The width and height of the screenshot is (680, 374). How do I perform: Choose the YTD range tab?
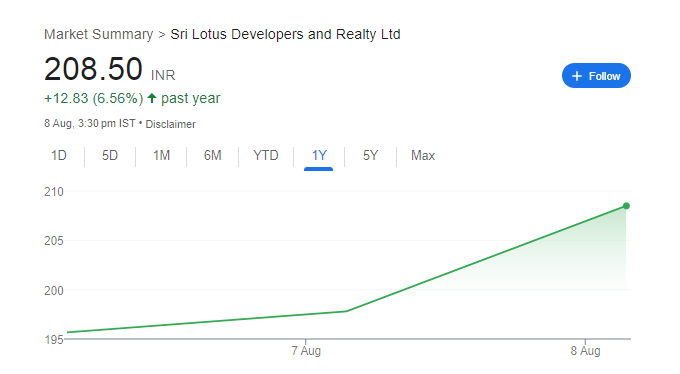tap(266, 155)
